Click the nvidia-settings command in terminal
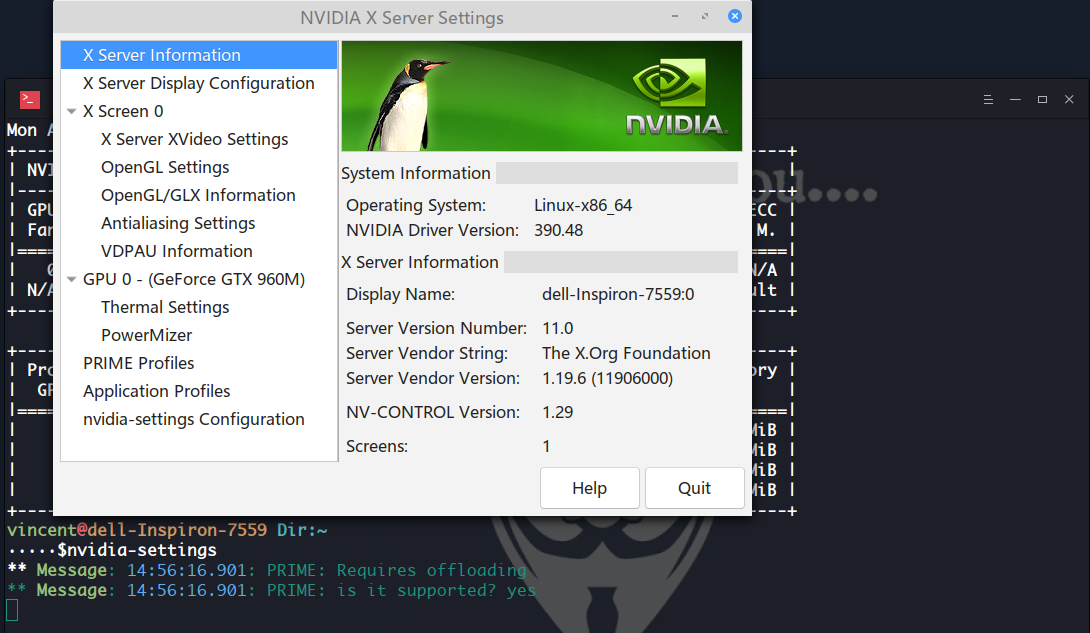The height and width of the screenshot is (633, 1090). [x=142, y=550]
